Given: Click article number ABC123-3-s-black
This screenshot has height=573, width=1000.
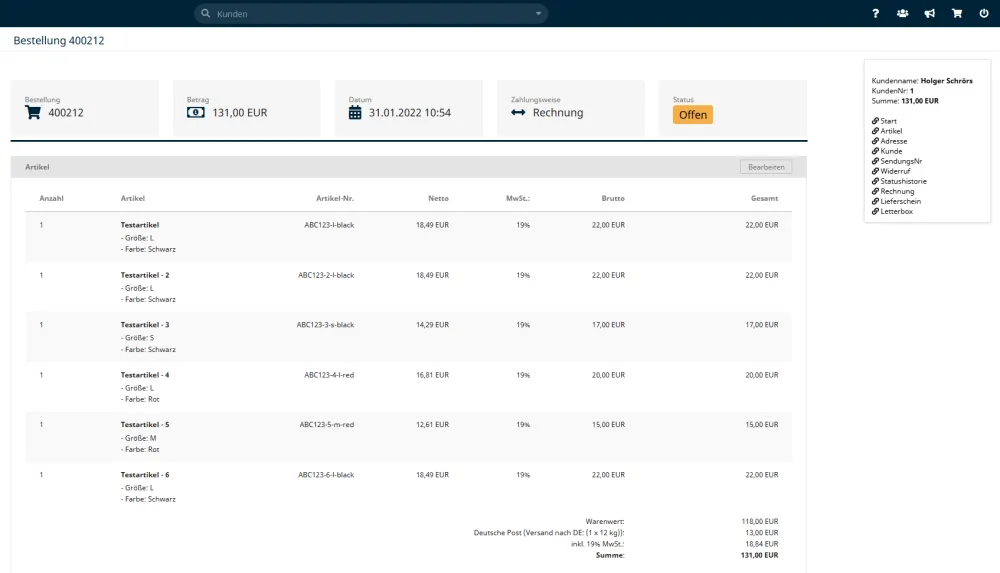Looking at the screenshot, I should [325, 325].
